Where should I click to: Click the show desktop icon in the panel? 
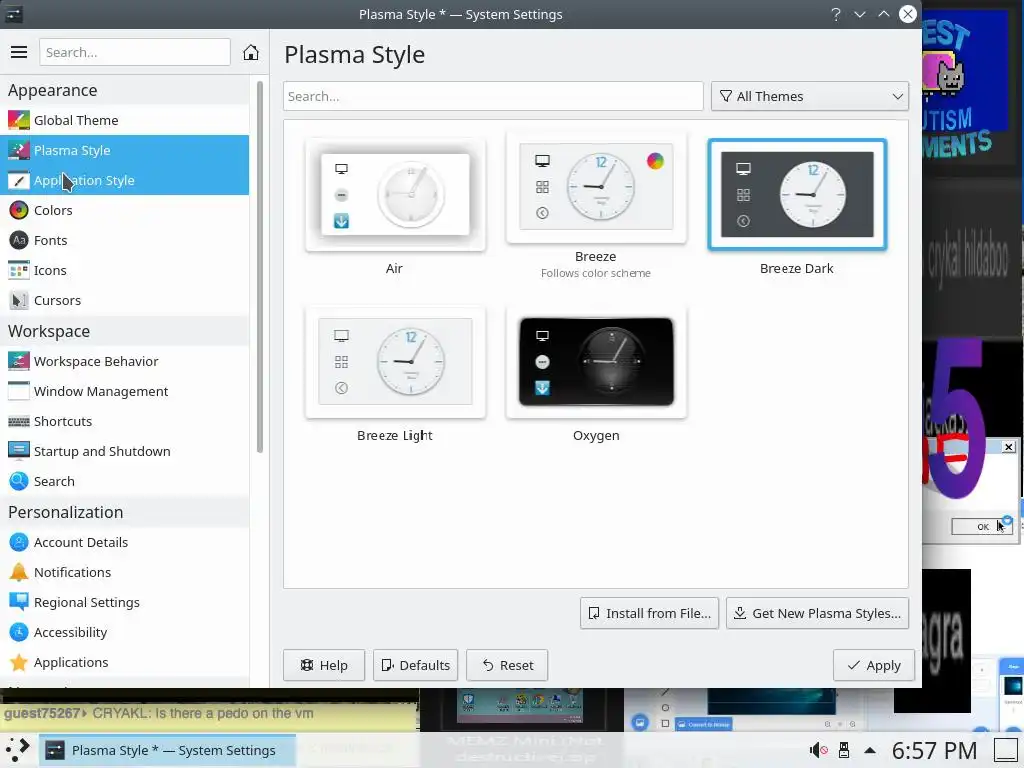pyautogui.click(x=1006, y=750)
